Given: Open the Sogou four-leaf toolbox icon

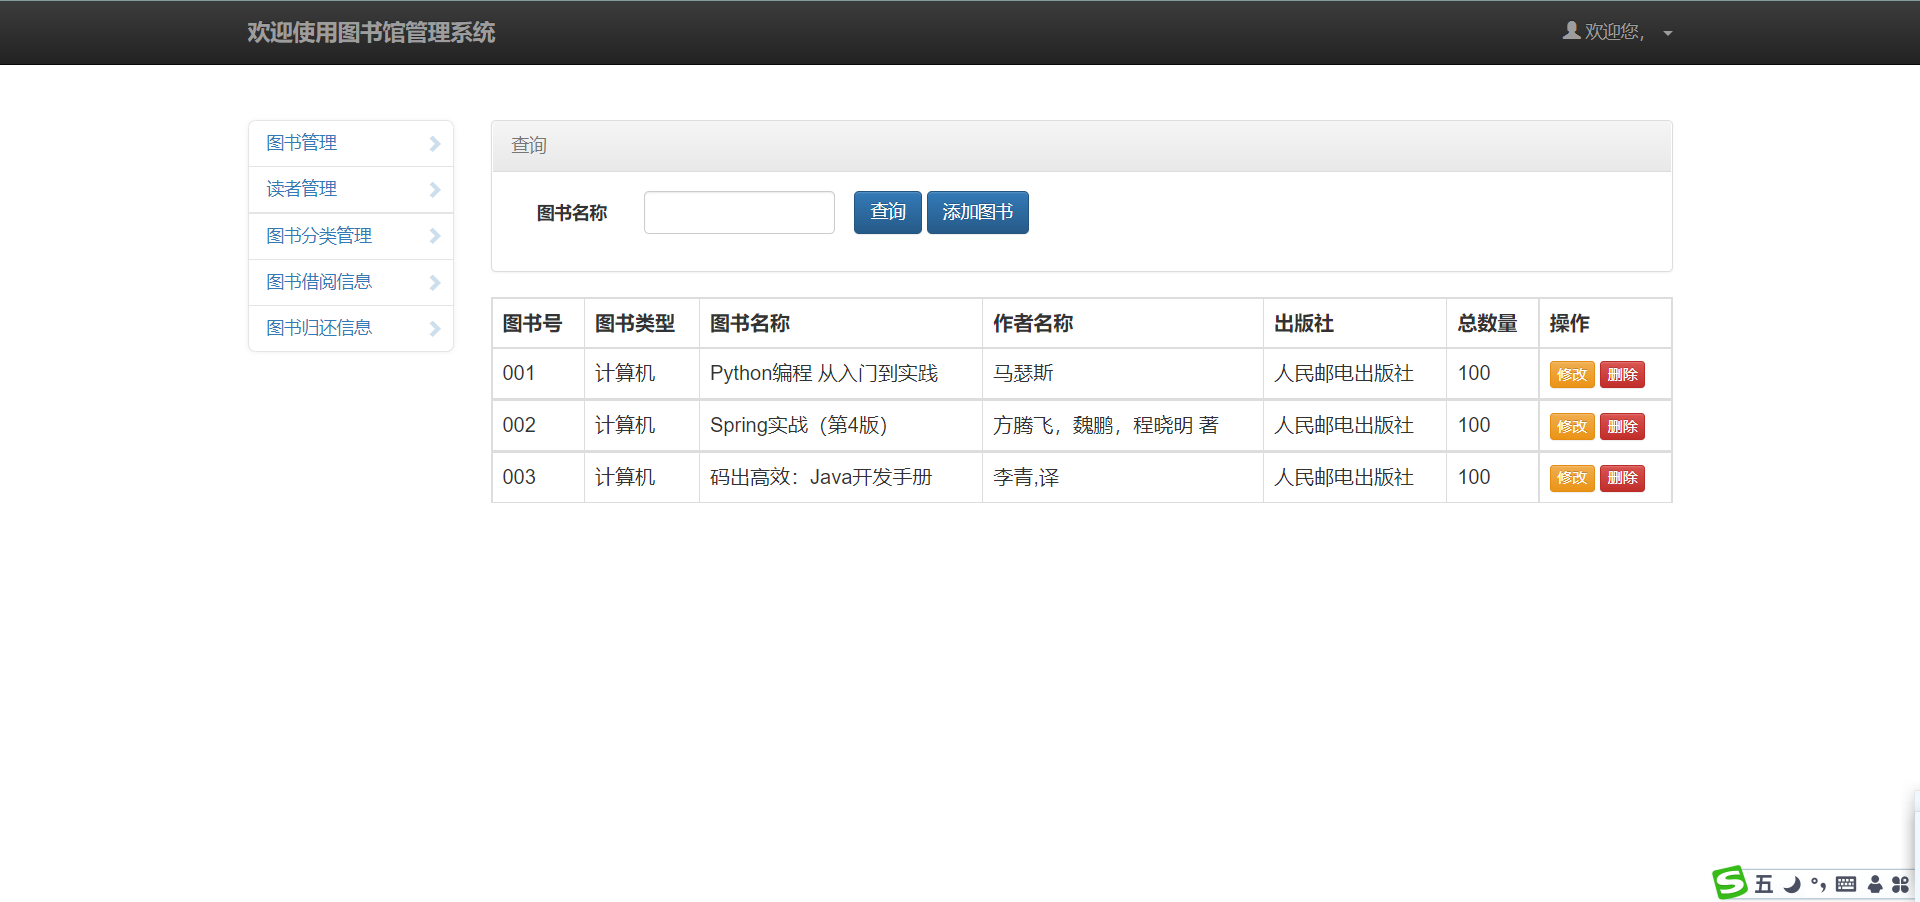Looking at the screenshot, I should 1900,884.
